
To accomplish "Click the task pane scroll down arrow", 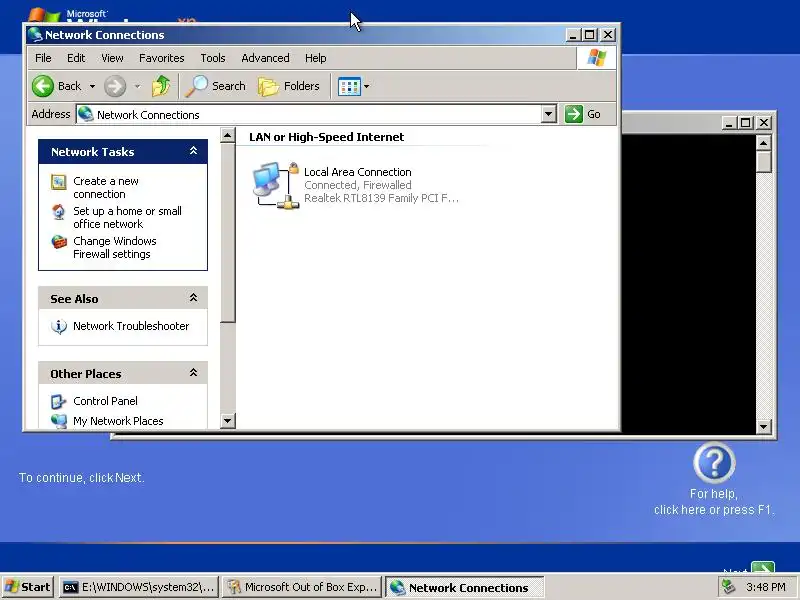I will 228,421.
